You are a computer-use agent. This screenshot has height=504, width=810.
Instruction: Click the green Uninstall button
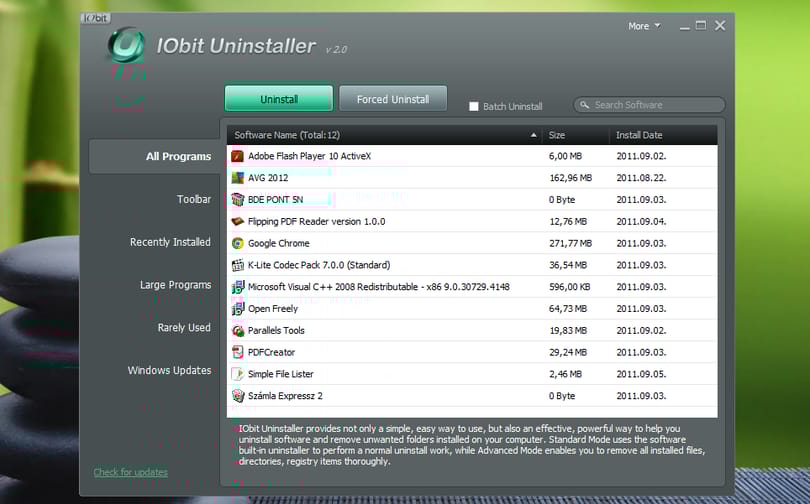pyautogui.click(x=278, y=99)
